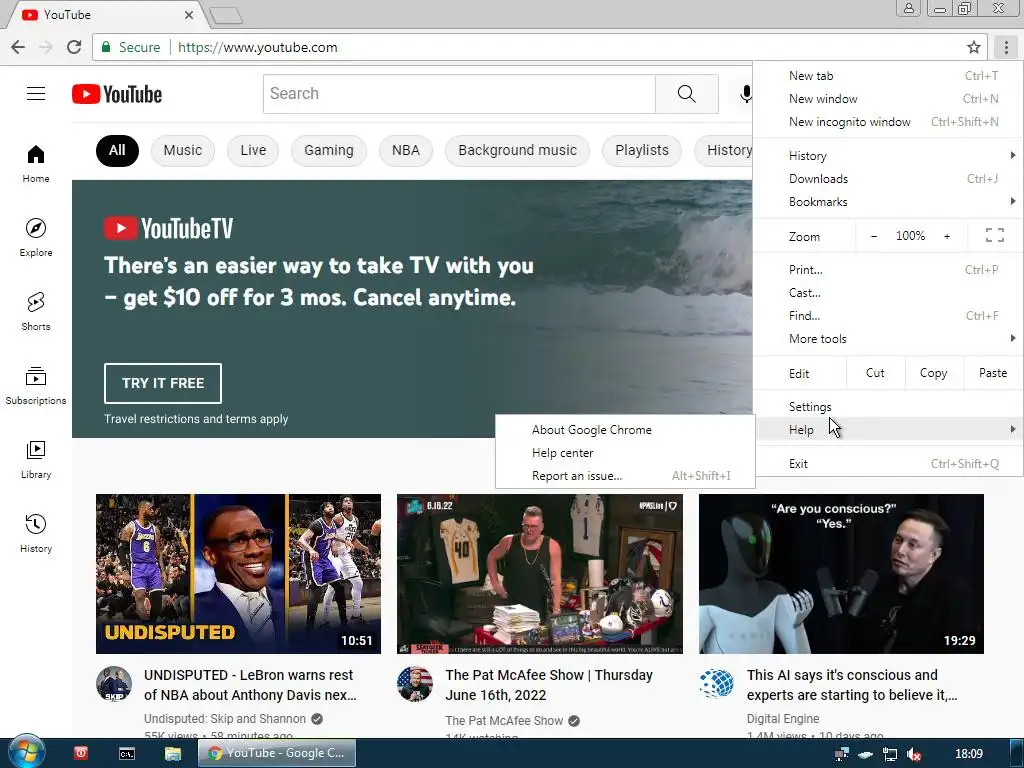Open Explore in the sidebar

coord(36,238)
